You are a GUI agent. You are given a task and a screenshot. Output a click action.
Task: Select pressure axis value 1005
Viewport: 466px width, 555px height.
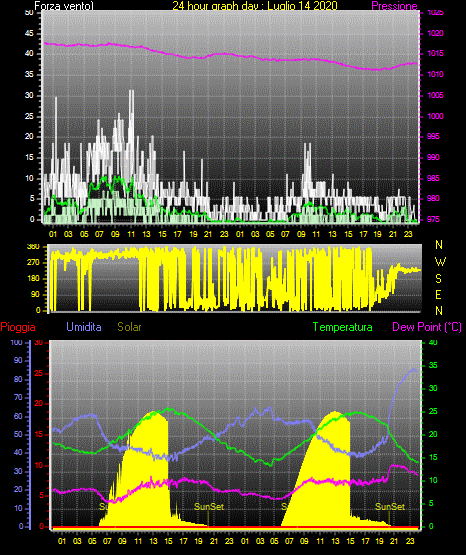[x=436, y=95]
